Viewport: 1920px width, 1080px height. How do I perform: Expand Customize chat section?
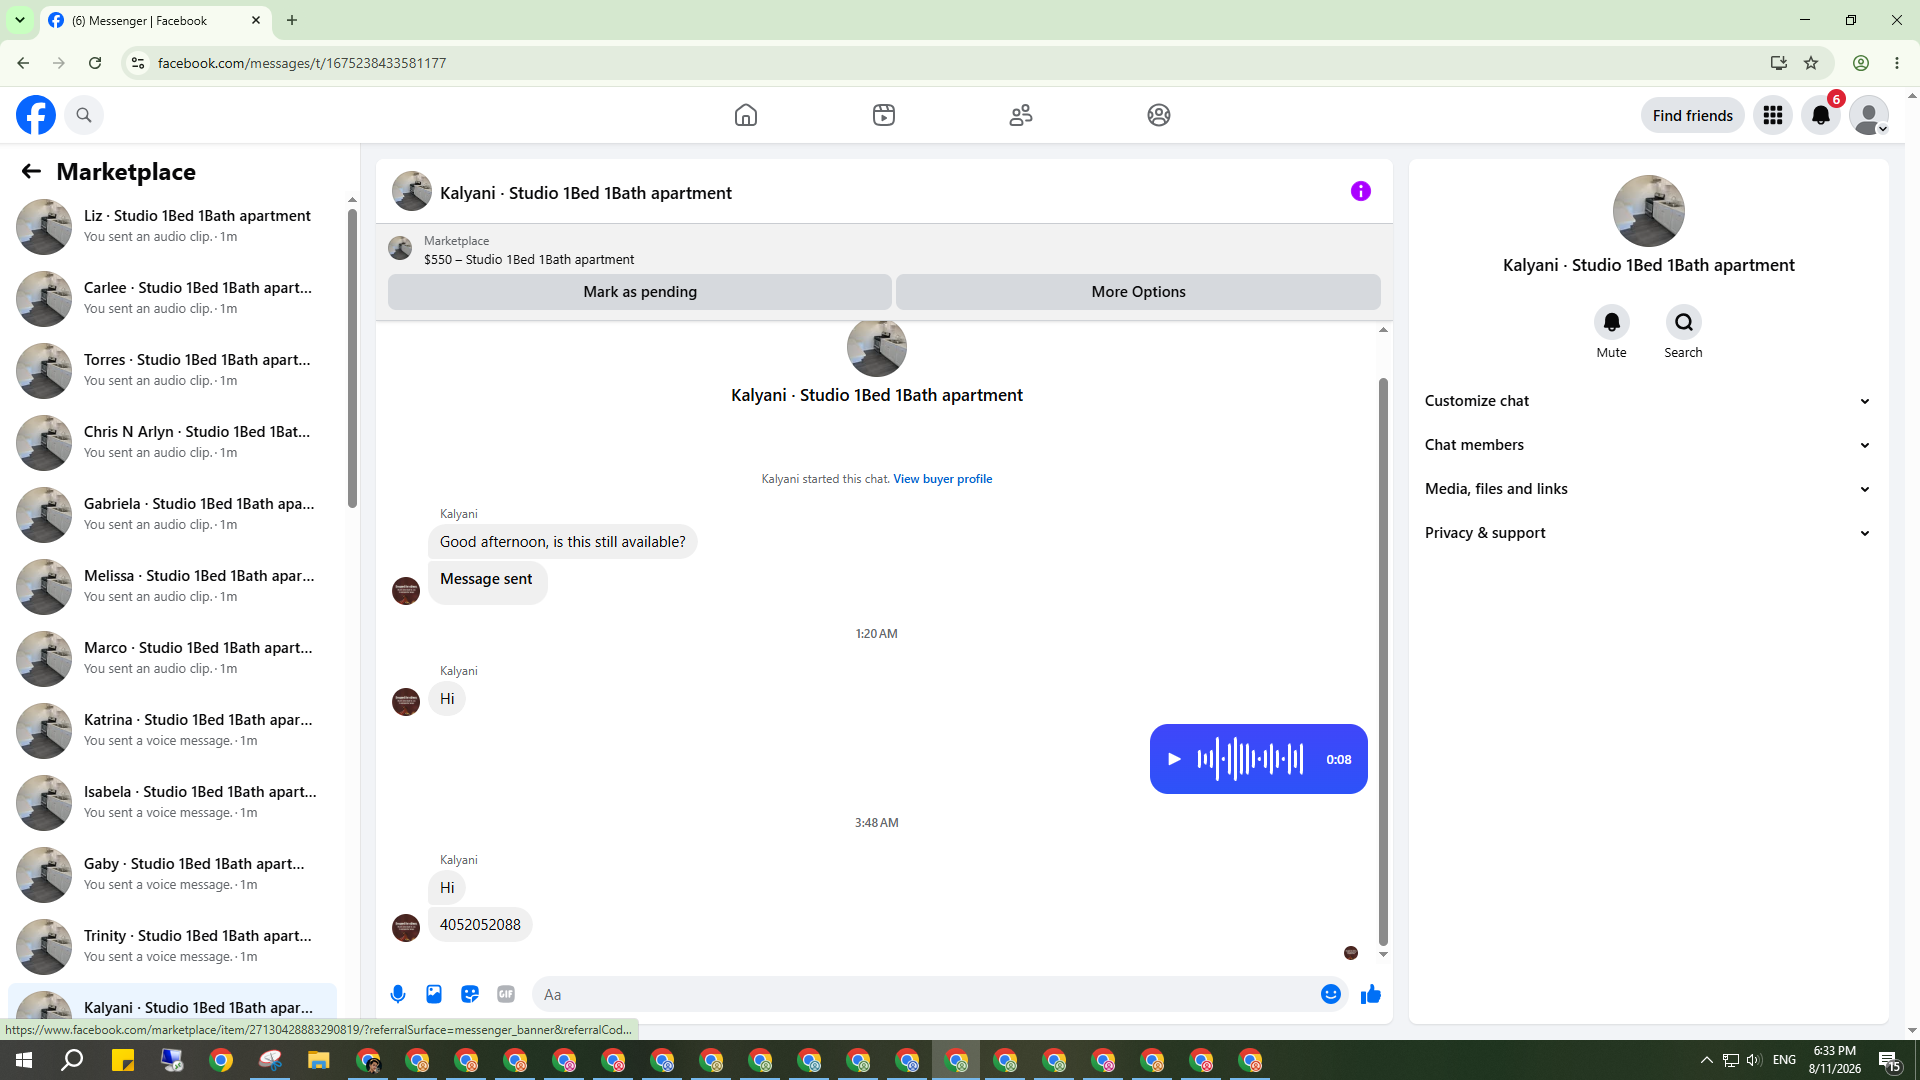(1648, 401)
